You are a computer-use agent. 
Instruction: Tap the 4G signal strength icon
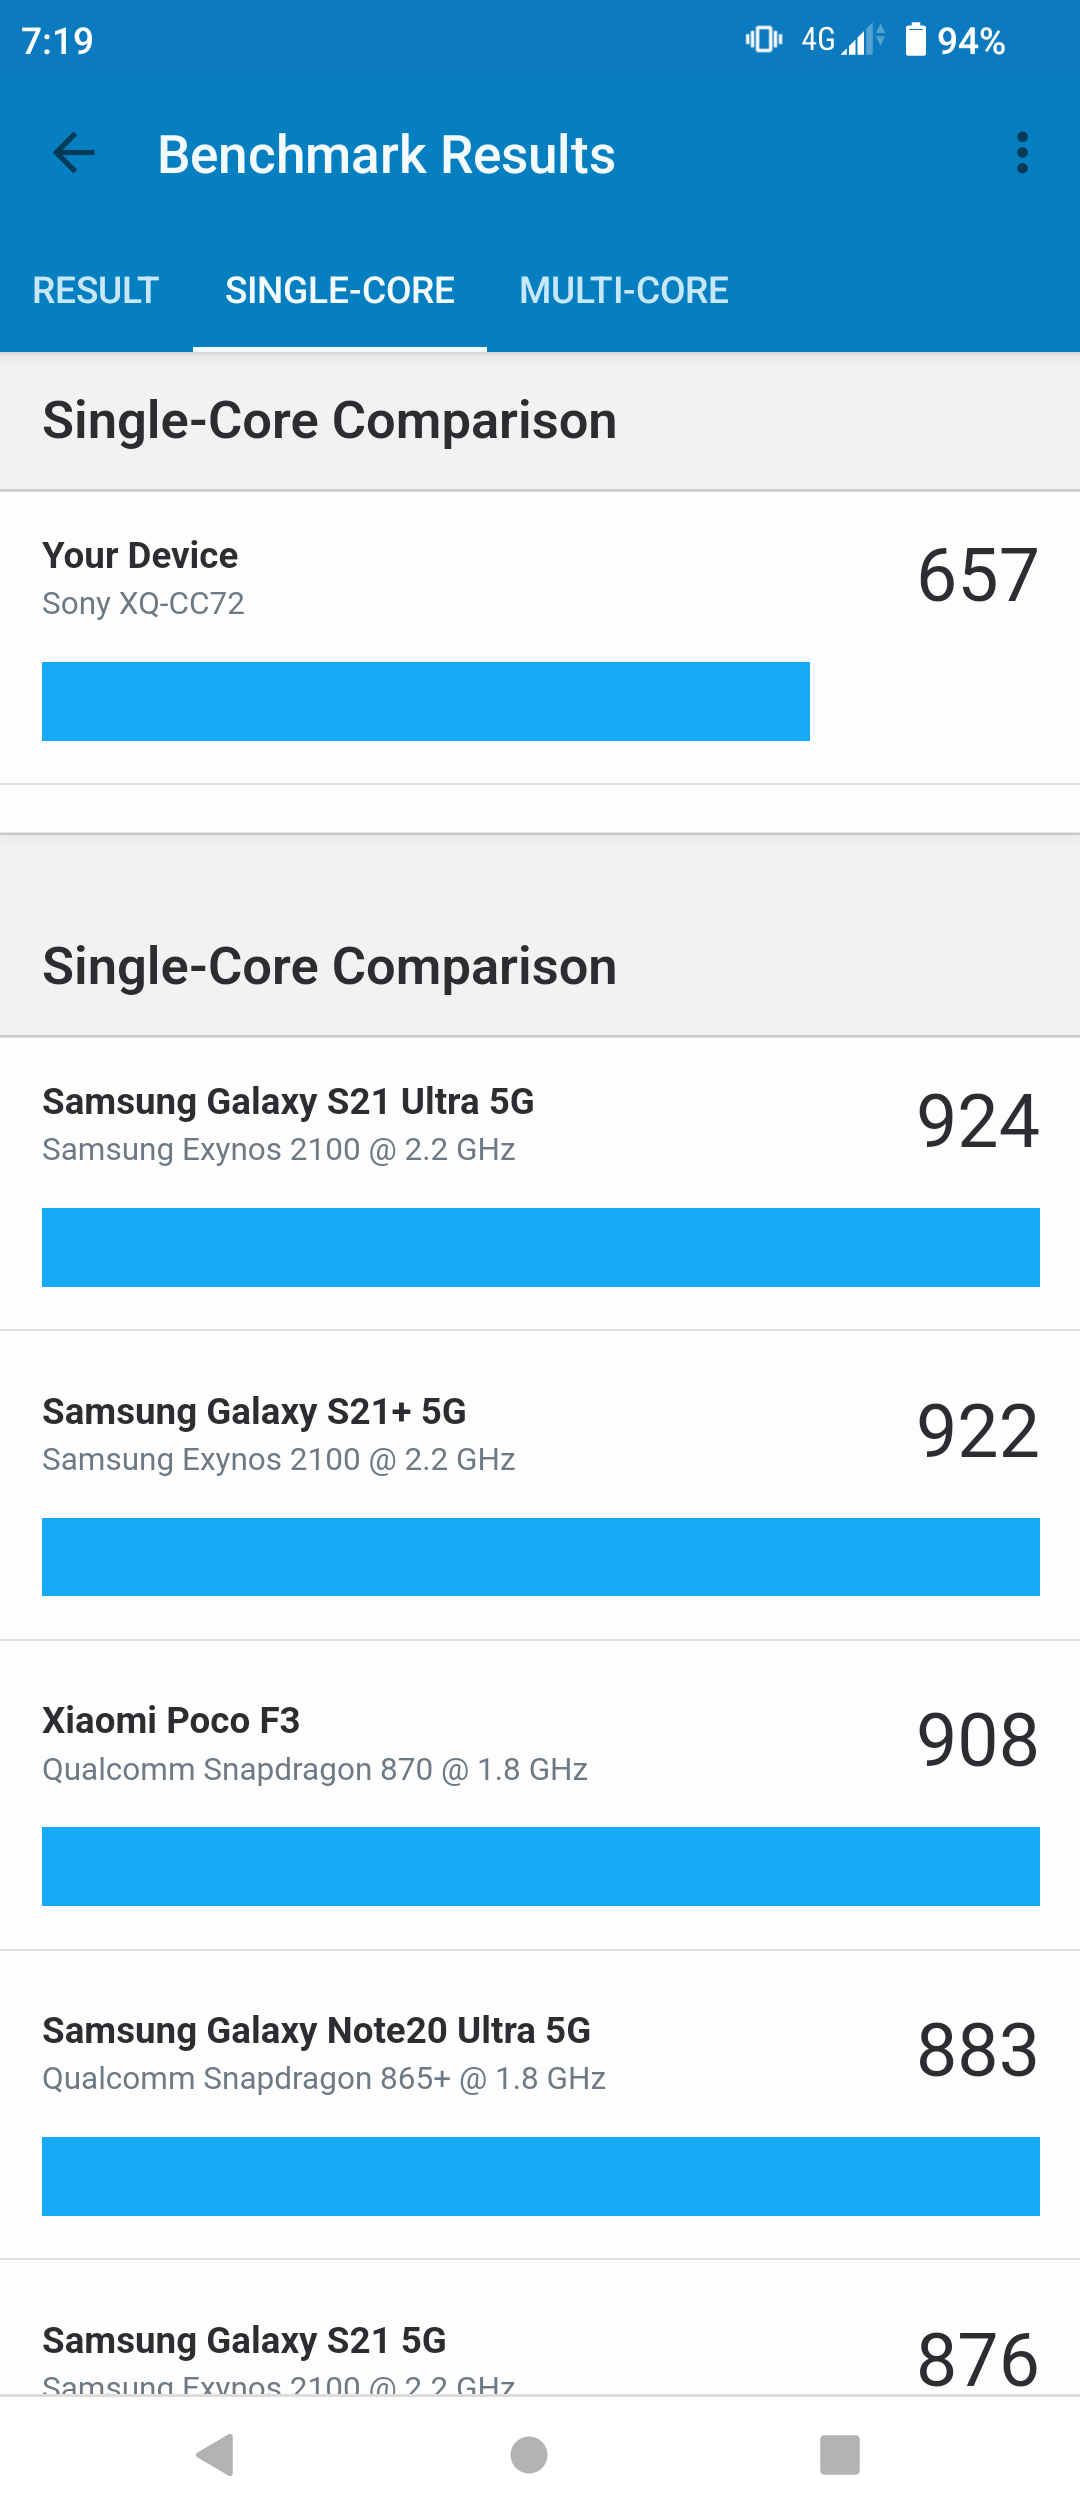pos(843,40)
